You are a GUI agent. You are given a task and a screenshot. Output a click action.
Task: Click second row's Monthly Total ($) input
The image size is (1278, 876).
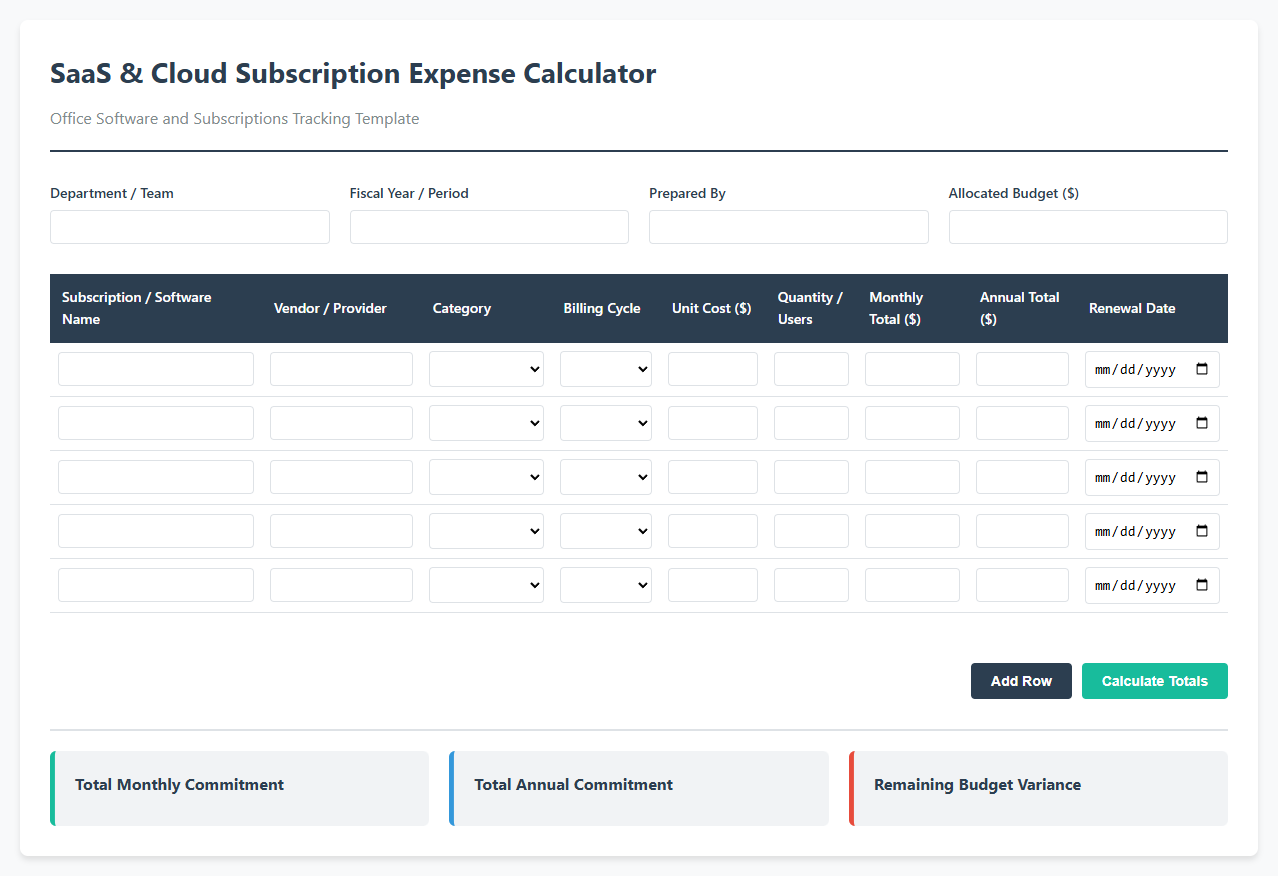coord(912,423)
